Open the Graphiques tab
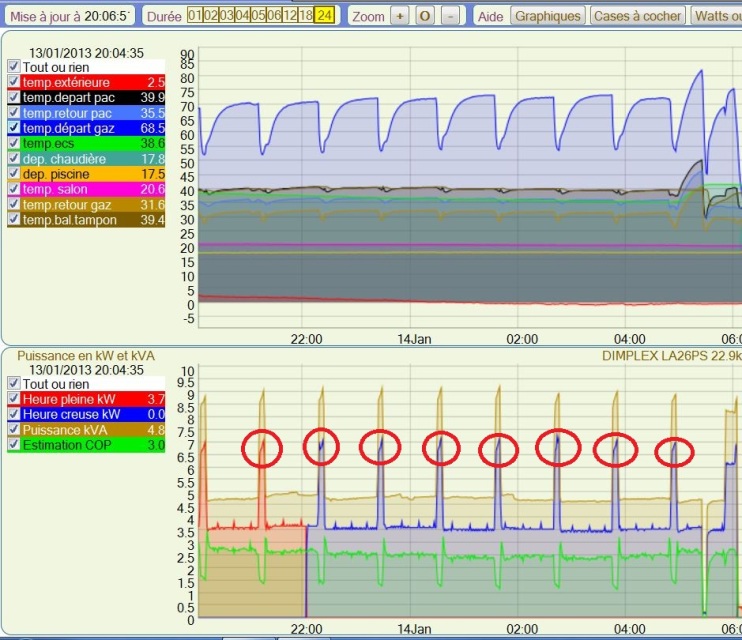 click(547, 16)
